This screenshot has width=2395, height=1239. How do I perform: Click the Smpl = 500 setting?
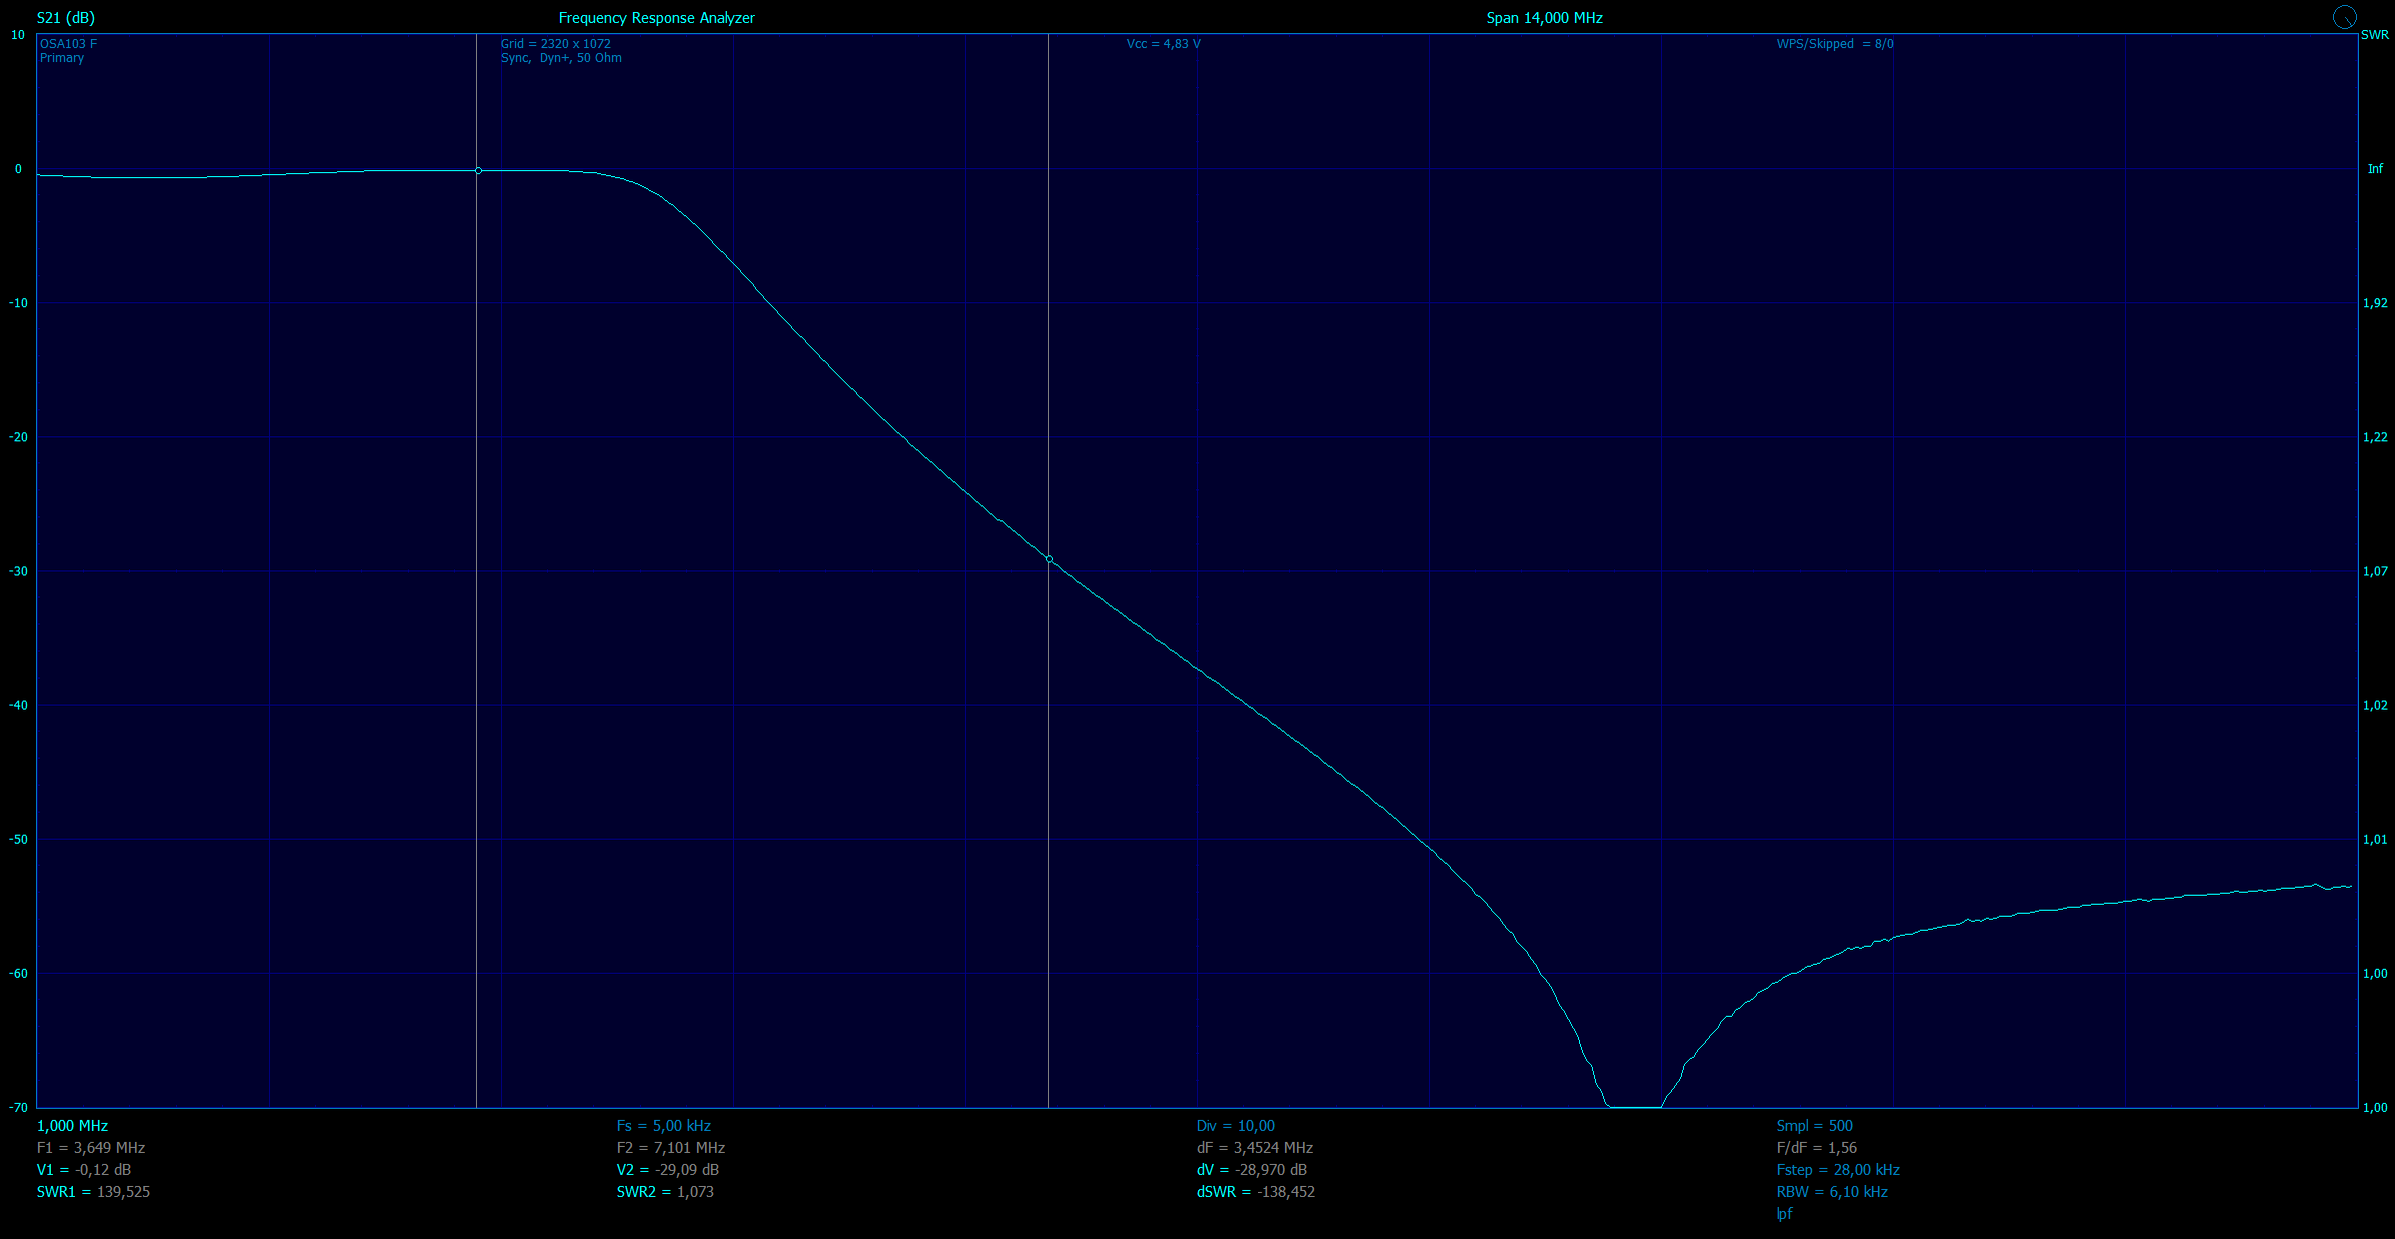click(x=1814, y=1126)
